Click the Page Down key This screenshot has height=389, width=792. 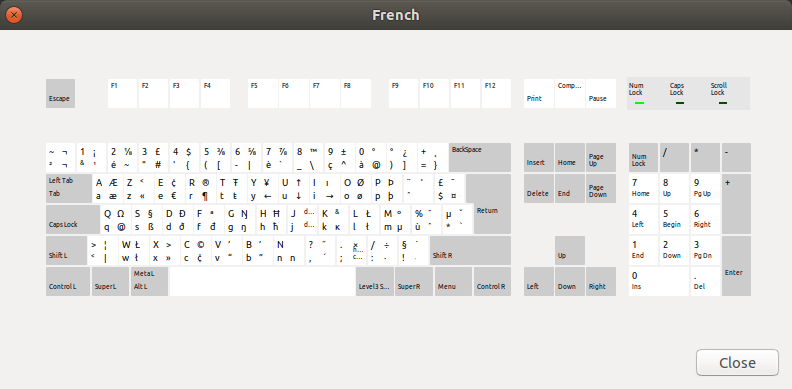pyautogui.click(x=601, y=188)
